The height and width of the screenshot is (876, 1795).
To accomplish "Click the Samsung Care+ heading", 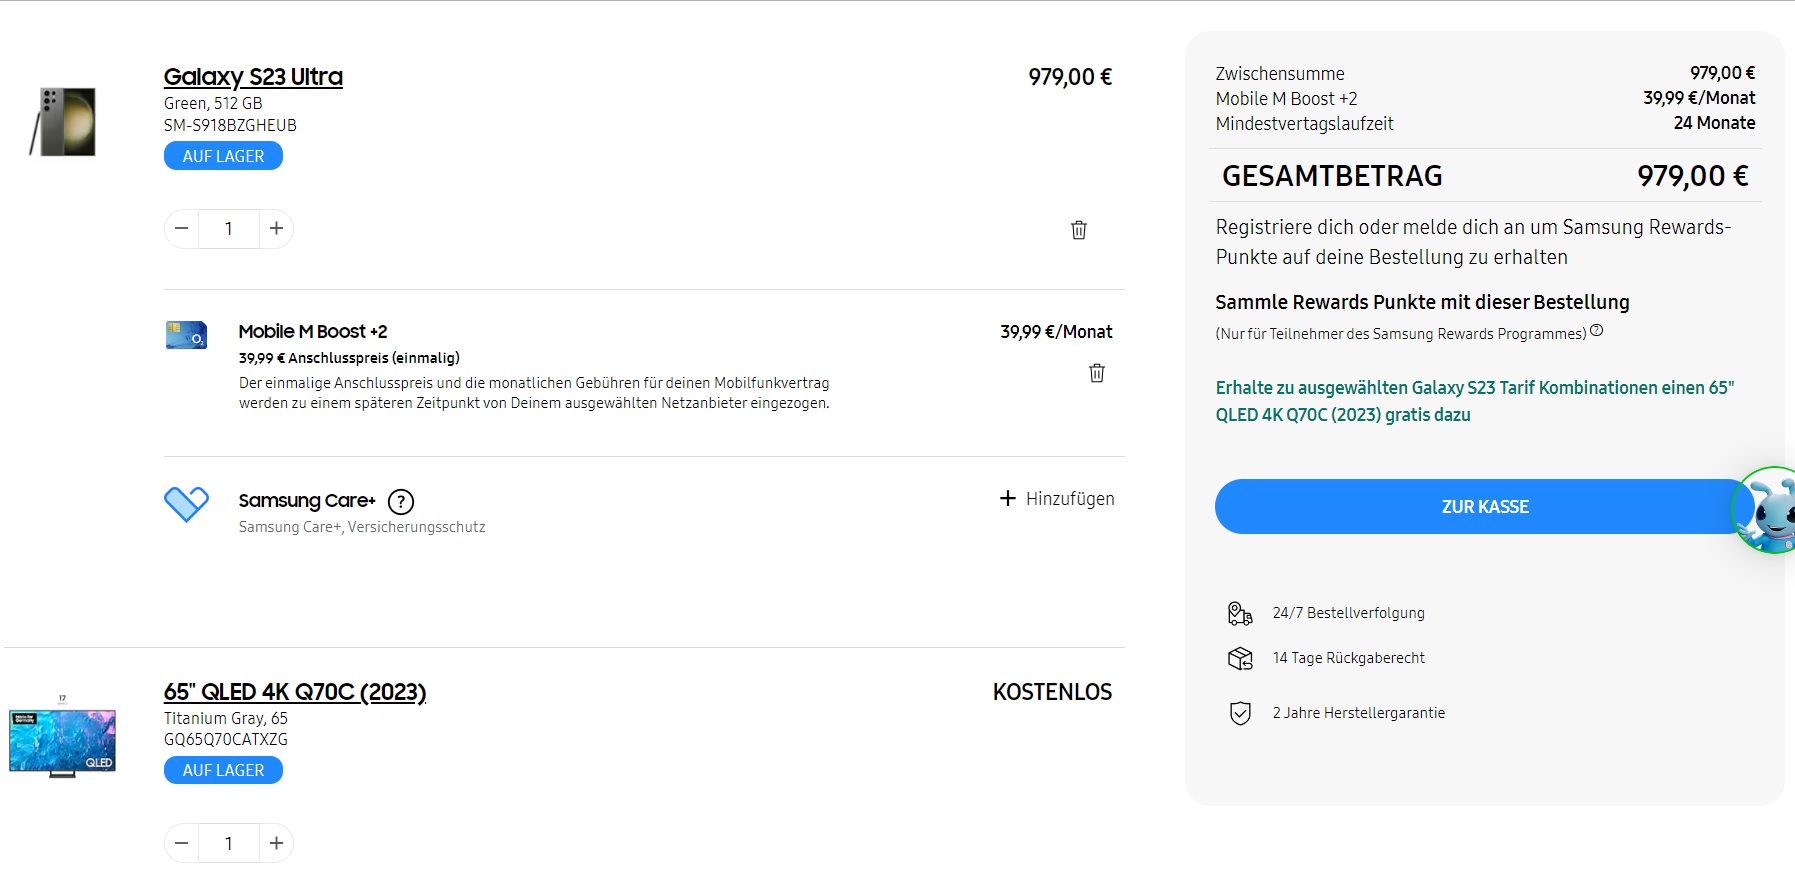I will tap(307, 501).
